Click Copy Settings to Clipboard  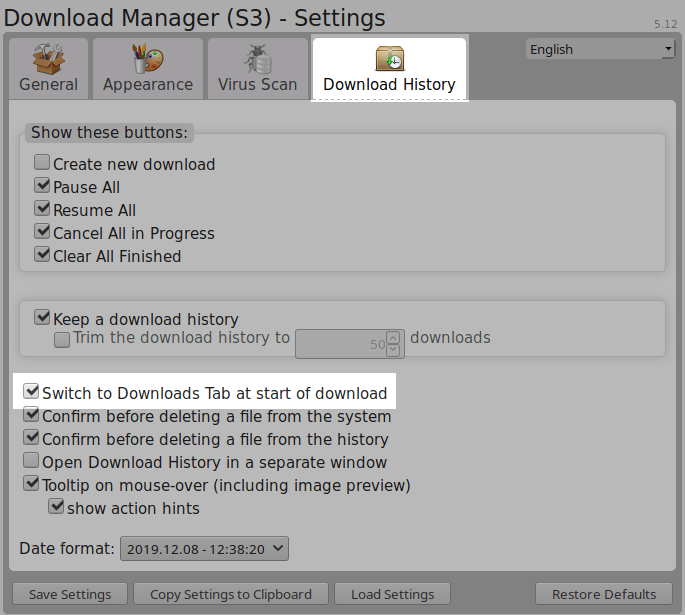coord(231,594)
